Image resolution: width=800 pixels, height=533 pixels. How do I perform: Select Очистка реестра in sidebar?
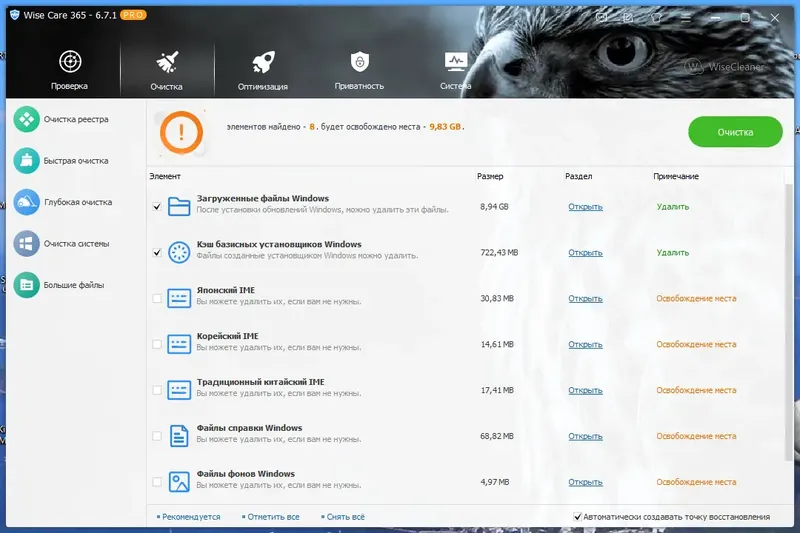tap(76, 119)
